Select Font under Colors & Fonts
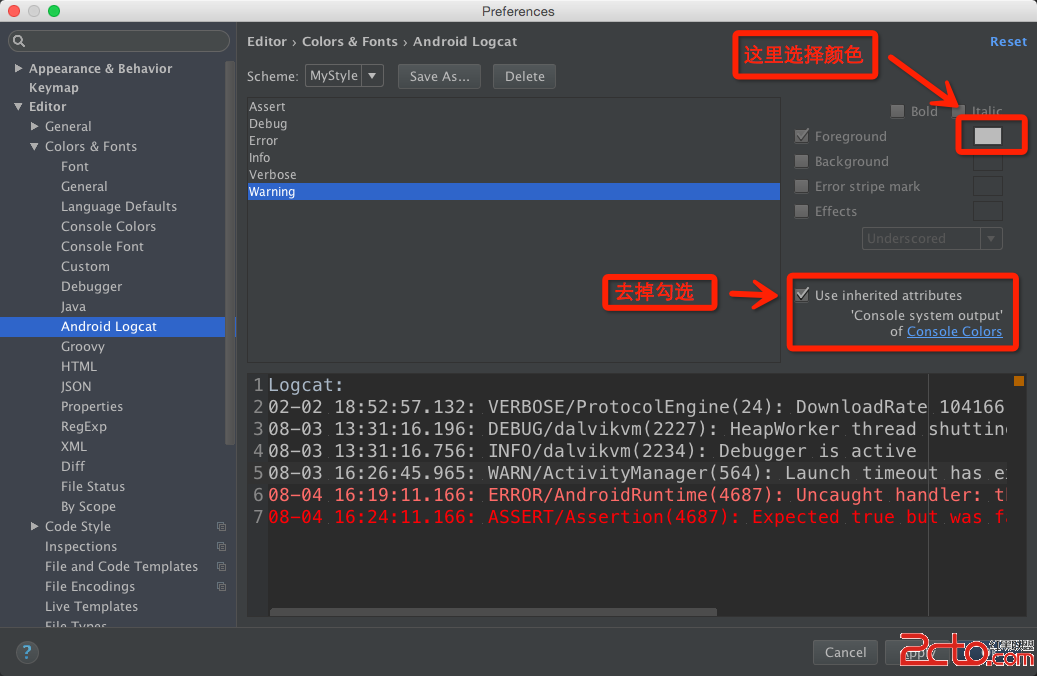The height and width of the screenshot is (676, 1037). 75,167
